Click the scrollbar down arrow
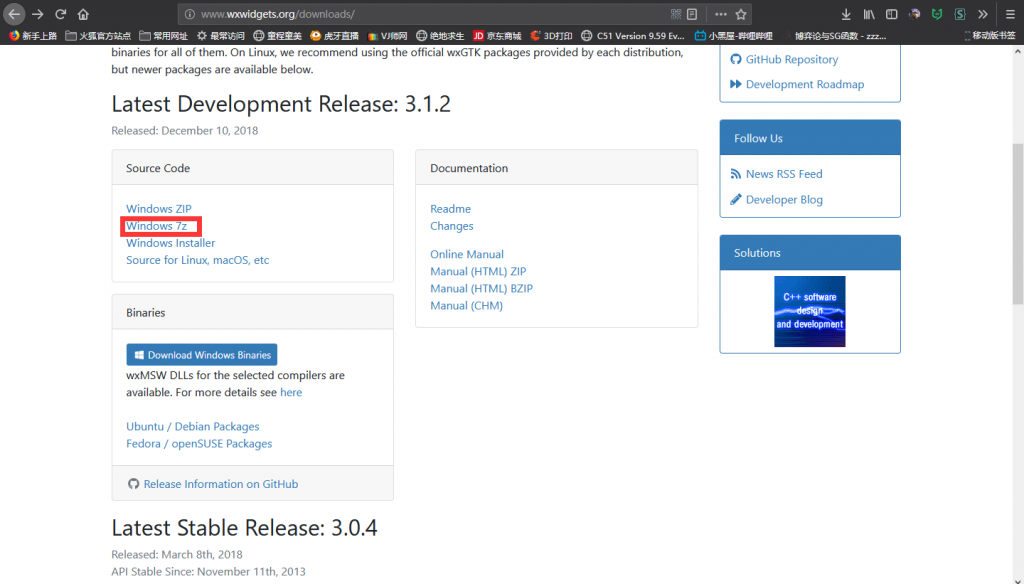 (1017, 579)
